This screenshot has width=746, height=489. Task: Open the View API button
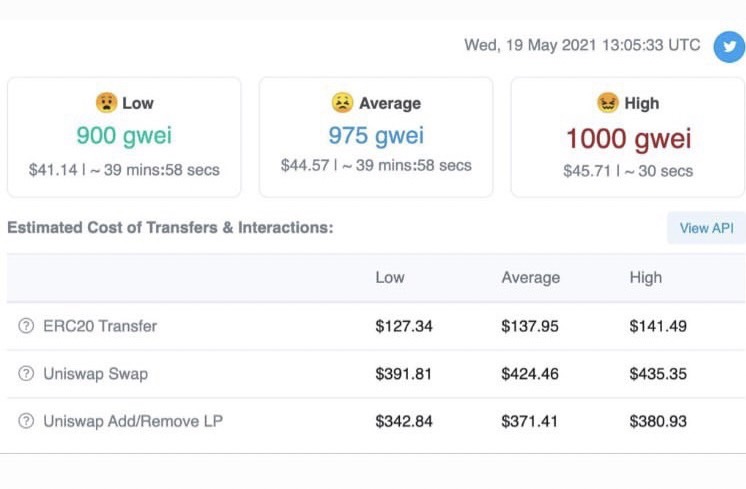pos(707,228)
